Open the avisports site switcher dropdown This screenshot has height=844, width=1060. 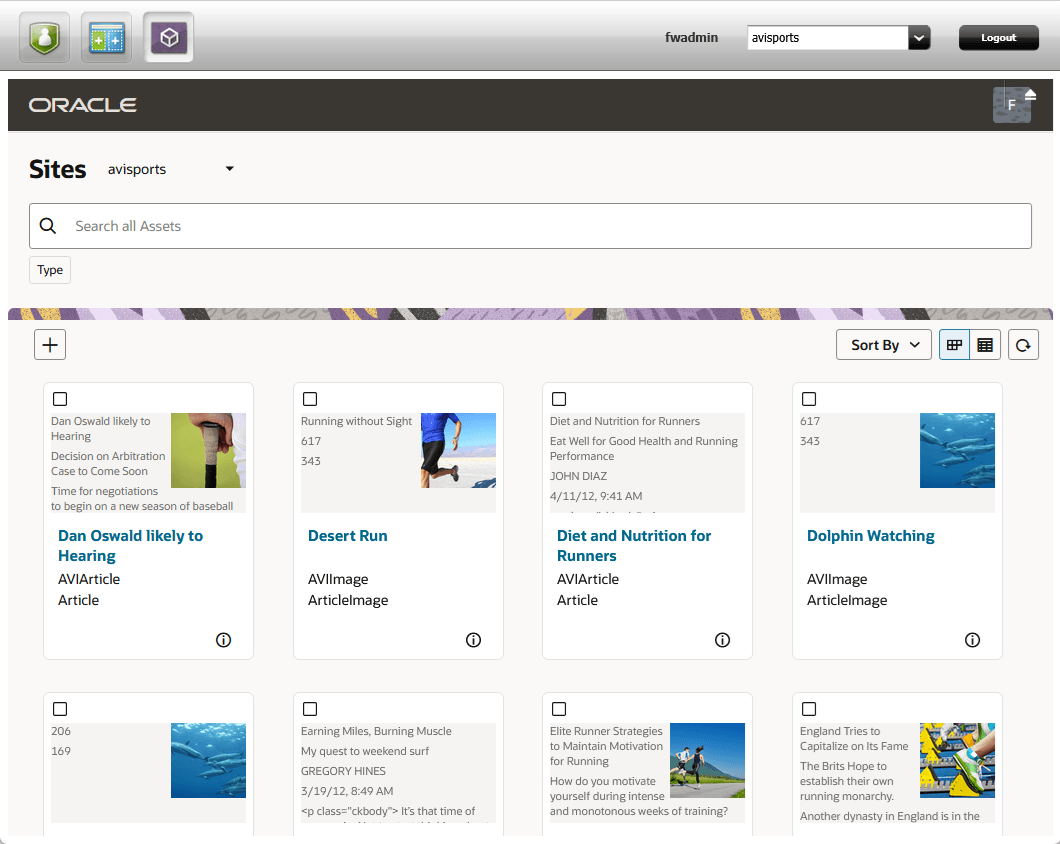(x=919, y=37)
